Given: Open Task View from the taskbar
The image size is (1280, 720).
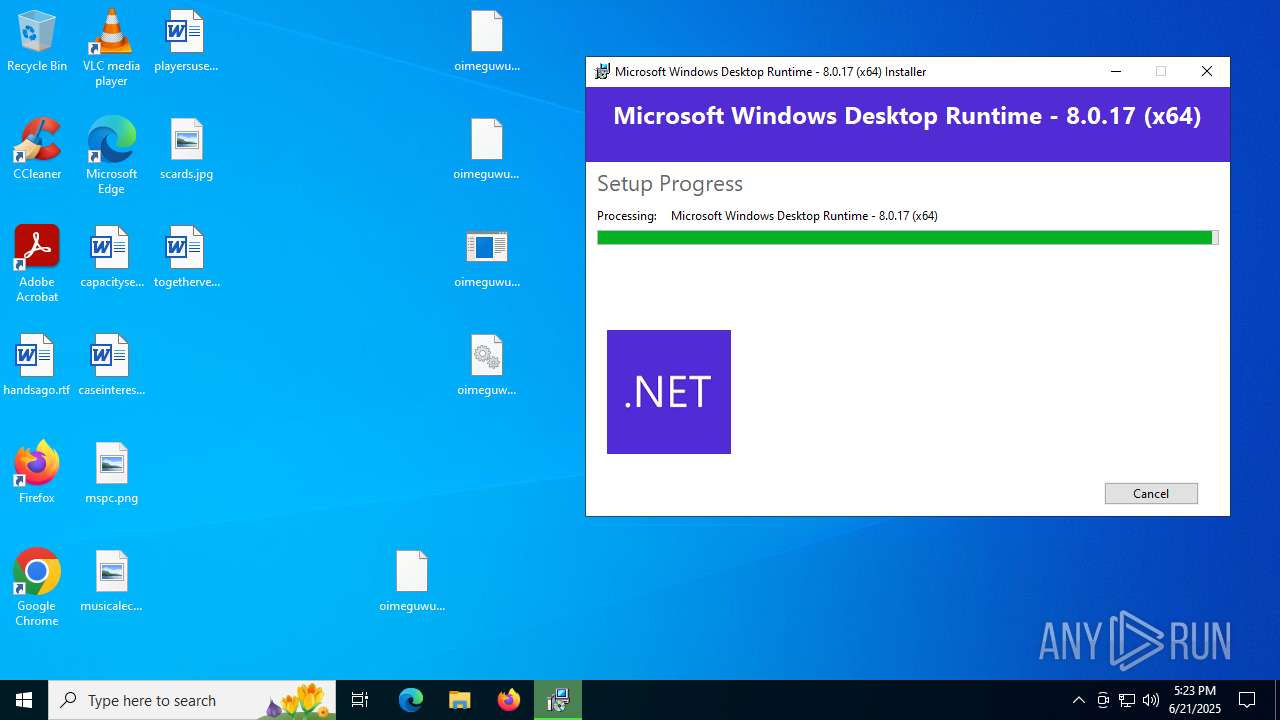Looking at the screenshot, I should [x=360, y=700].
